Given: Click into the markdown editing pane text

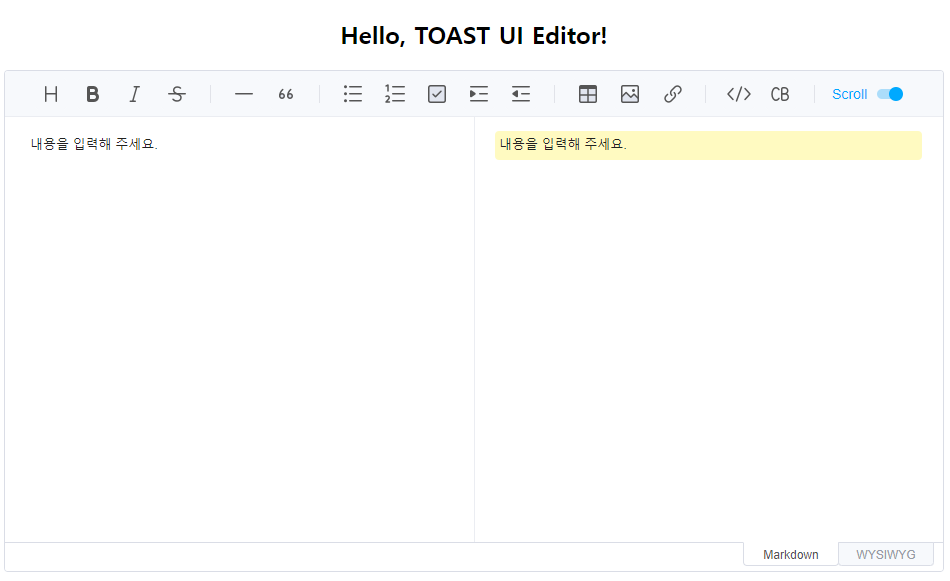Looking at the screenshot, I should (x=94, y=144).
